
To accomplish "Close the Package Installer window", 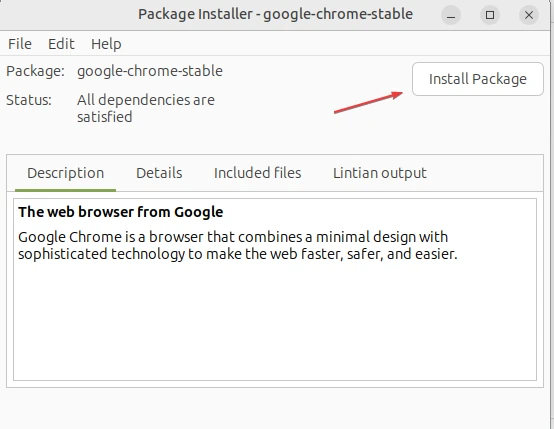I will click(x=529, y=15).
